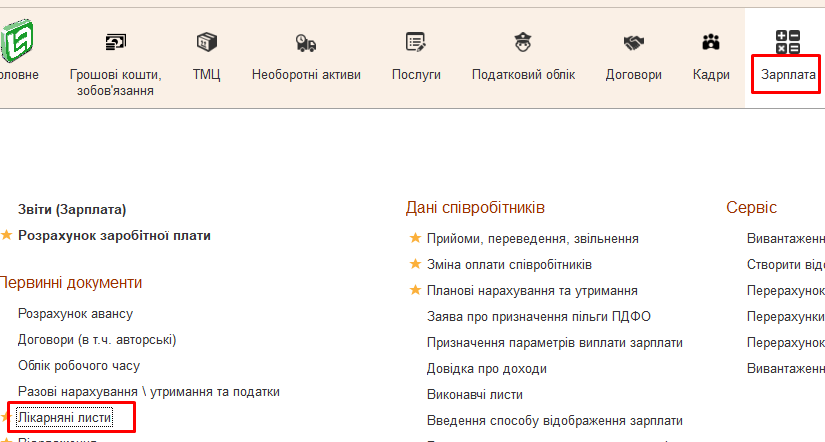
Task: Toggle favorite star for Розрахунок заробітної плати
Action: (6, 235)
